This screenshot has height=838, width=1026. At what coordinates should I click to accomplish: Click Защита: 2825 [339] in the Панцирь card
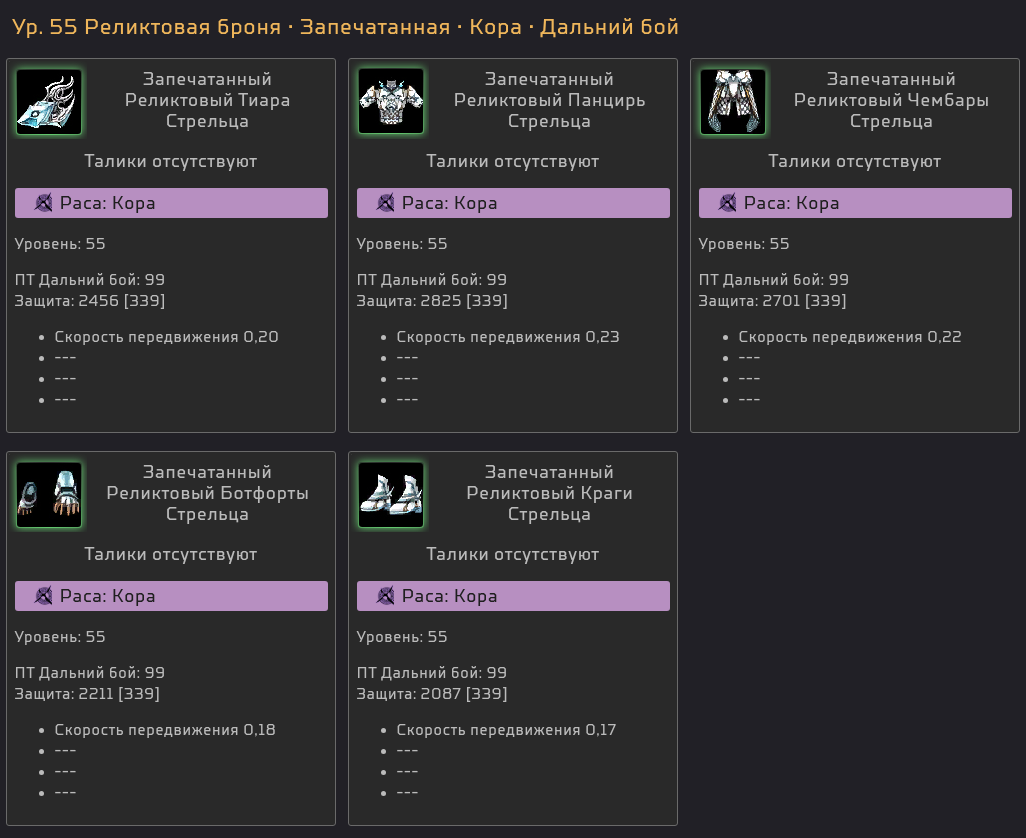tap(432, 301)
